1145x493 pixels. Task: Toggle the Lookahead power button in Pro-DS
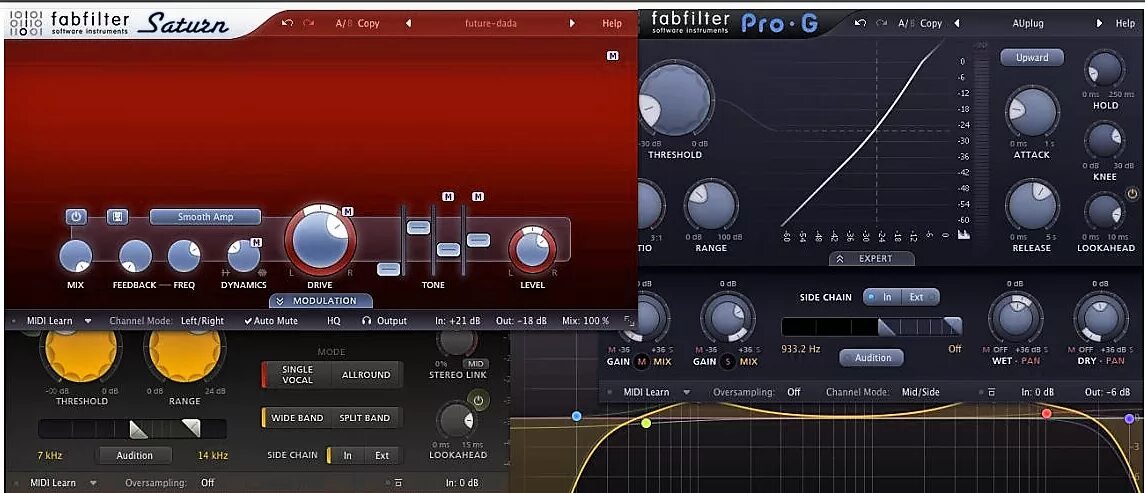click(x=479, y=400)
